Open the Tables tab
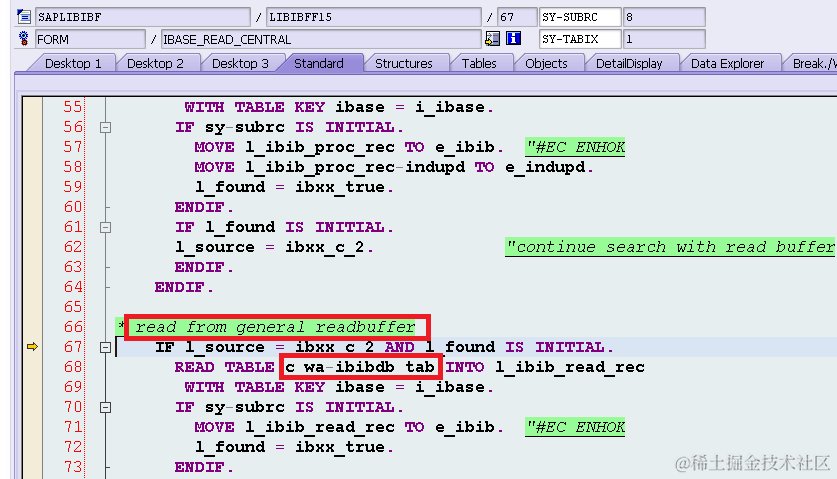 coord(479,64)
